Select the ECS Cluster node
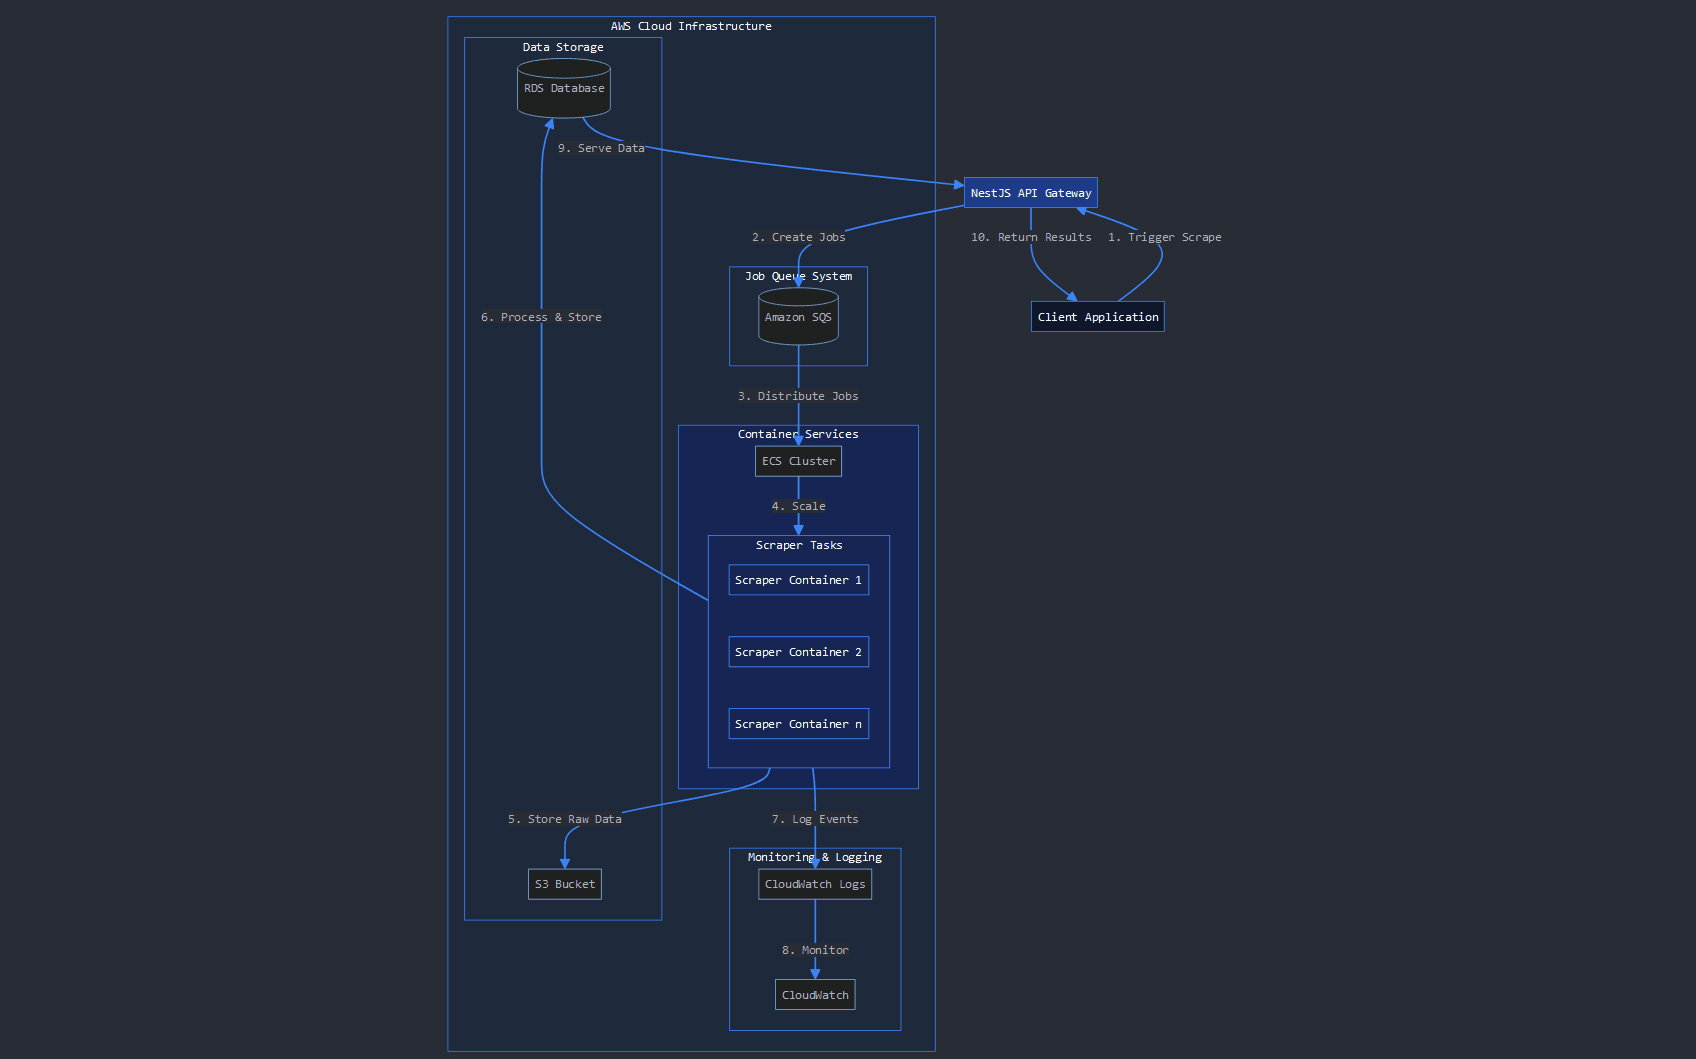1696x1059 pixels. tap(798, 461)
